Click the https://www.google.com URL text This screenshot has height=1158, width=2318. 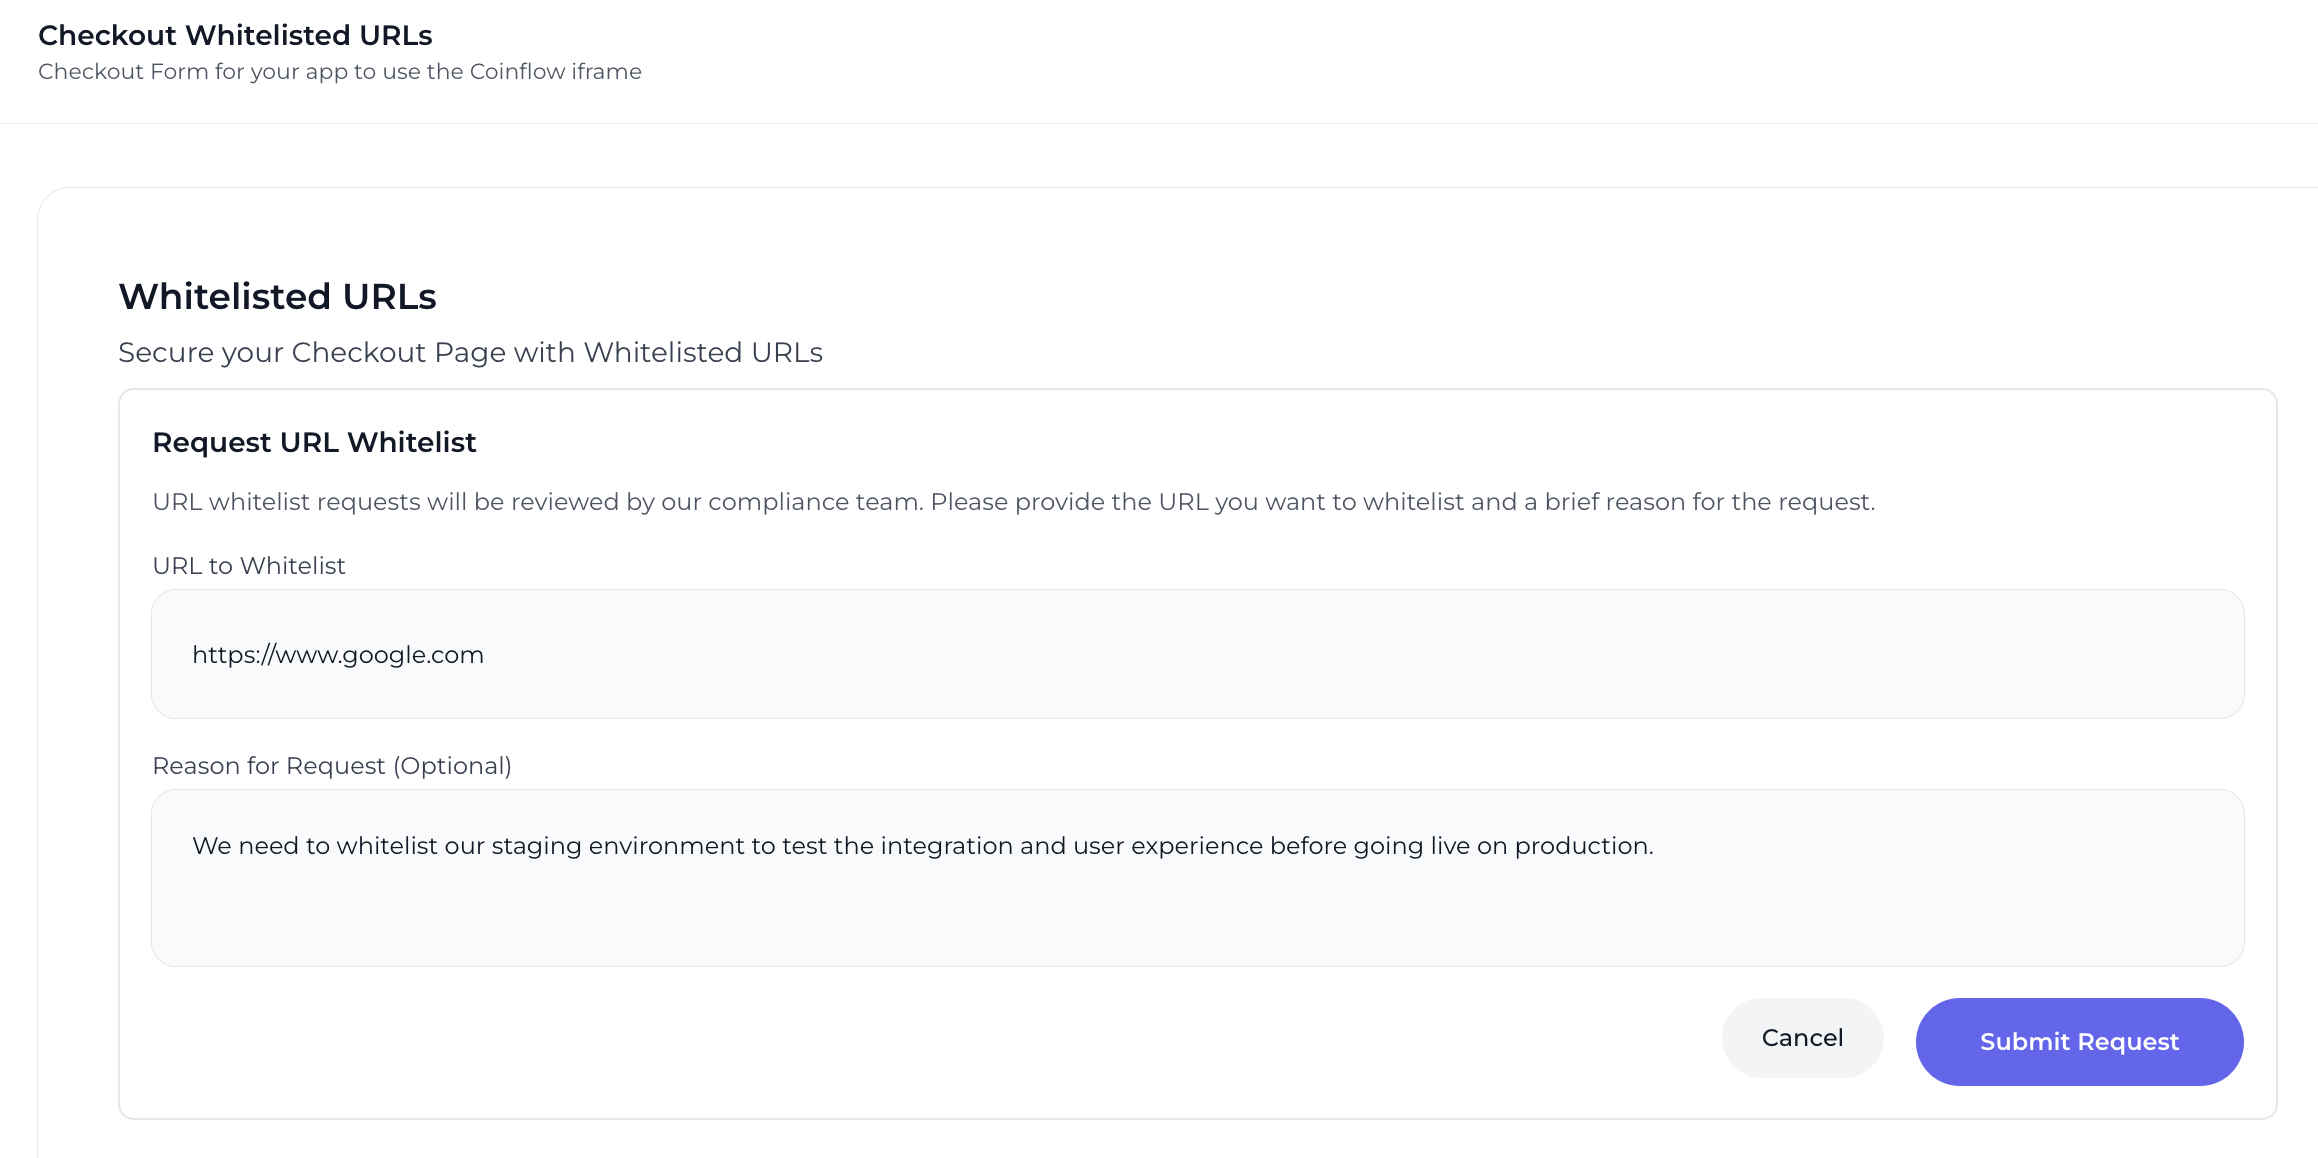click(x=338, y=655)
